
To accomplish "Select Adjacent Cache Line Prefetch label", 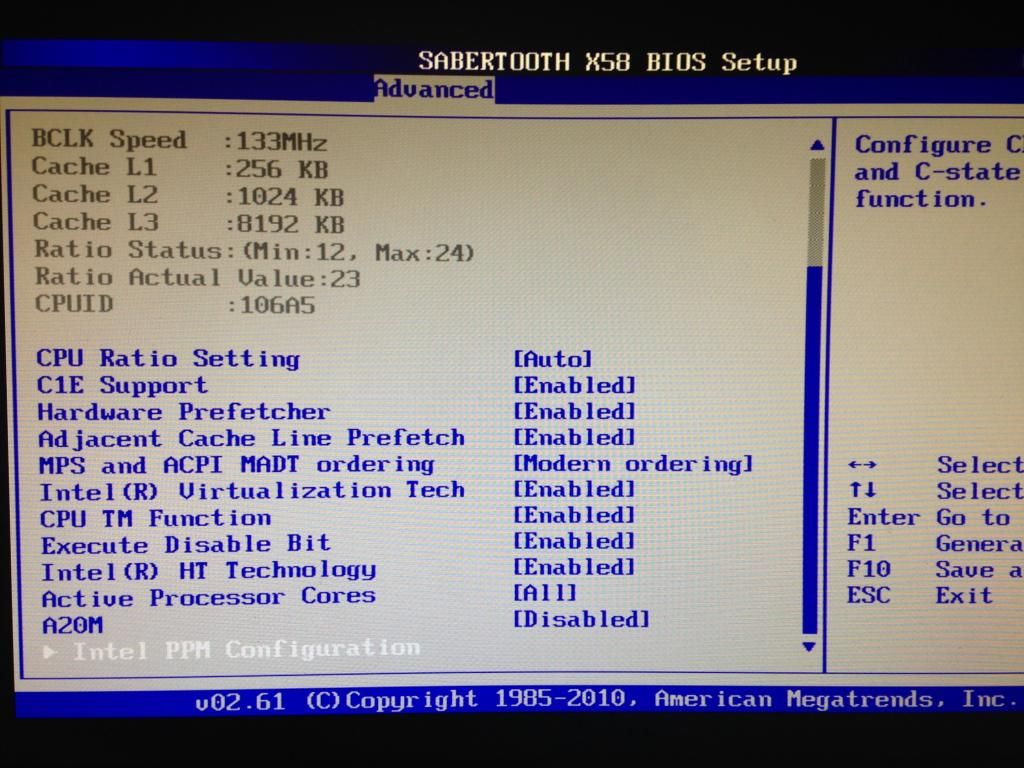I will click(251, 438).
